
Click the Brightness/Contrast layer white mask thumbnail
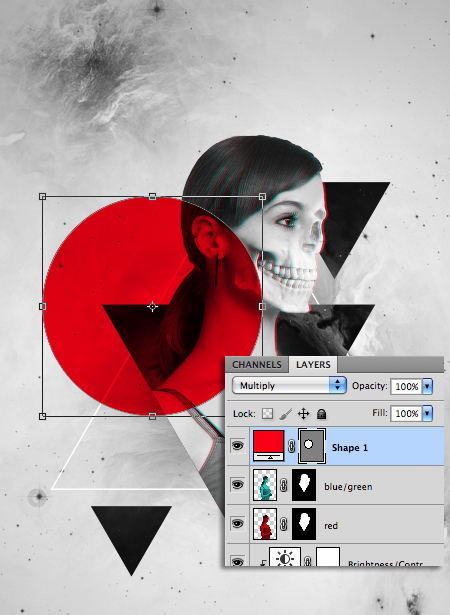point(328,557)
